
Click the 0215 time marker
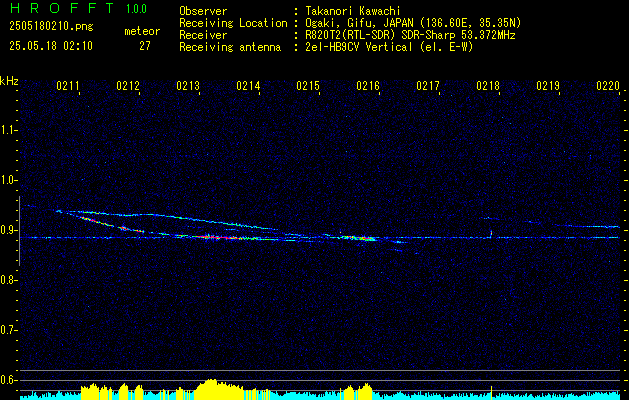click(308, 86)
